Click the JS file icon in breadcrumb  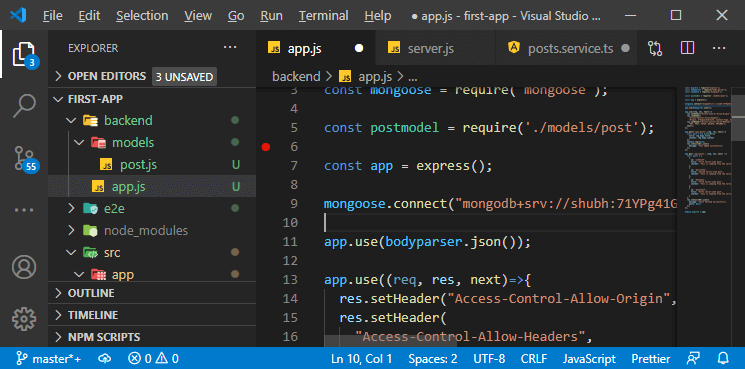(345, 76)
